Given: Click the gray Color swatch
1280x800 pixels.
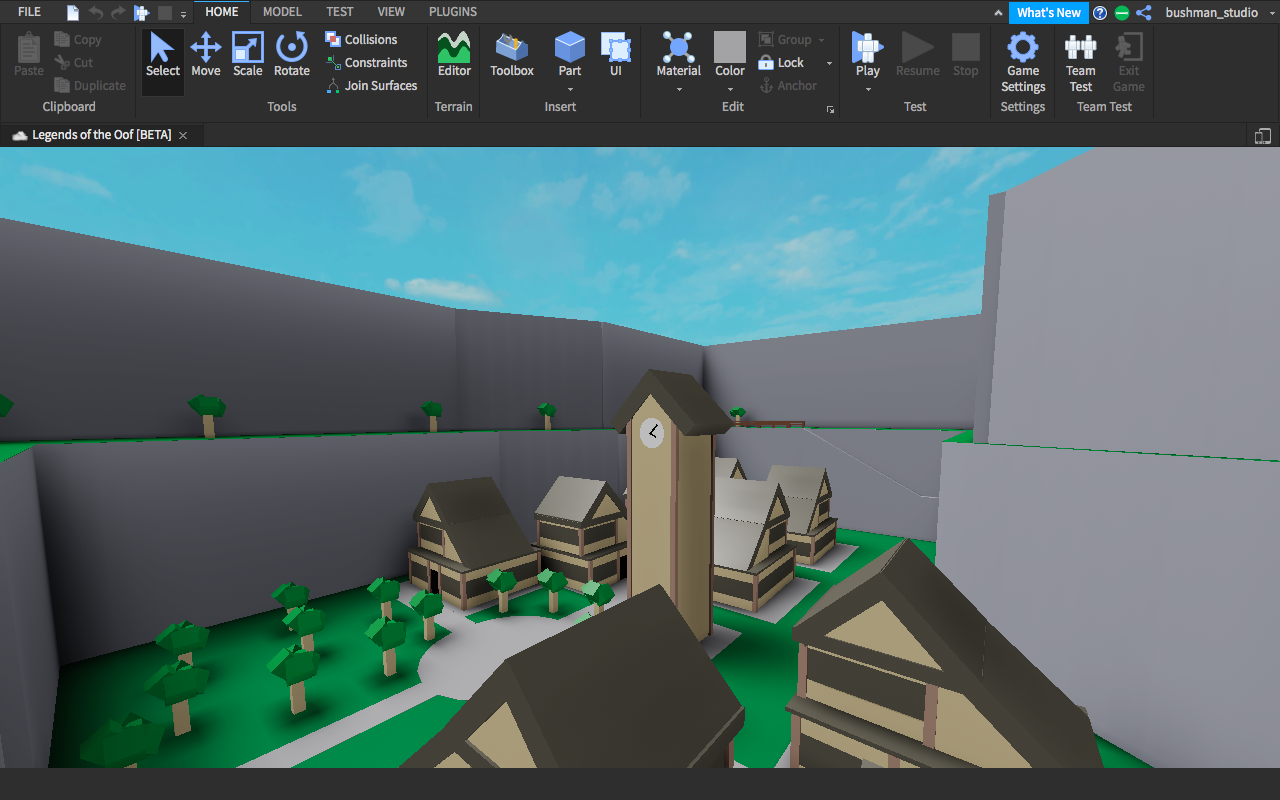Looking at the screenshot, I should (x=730, y=47).
